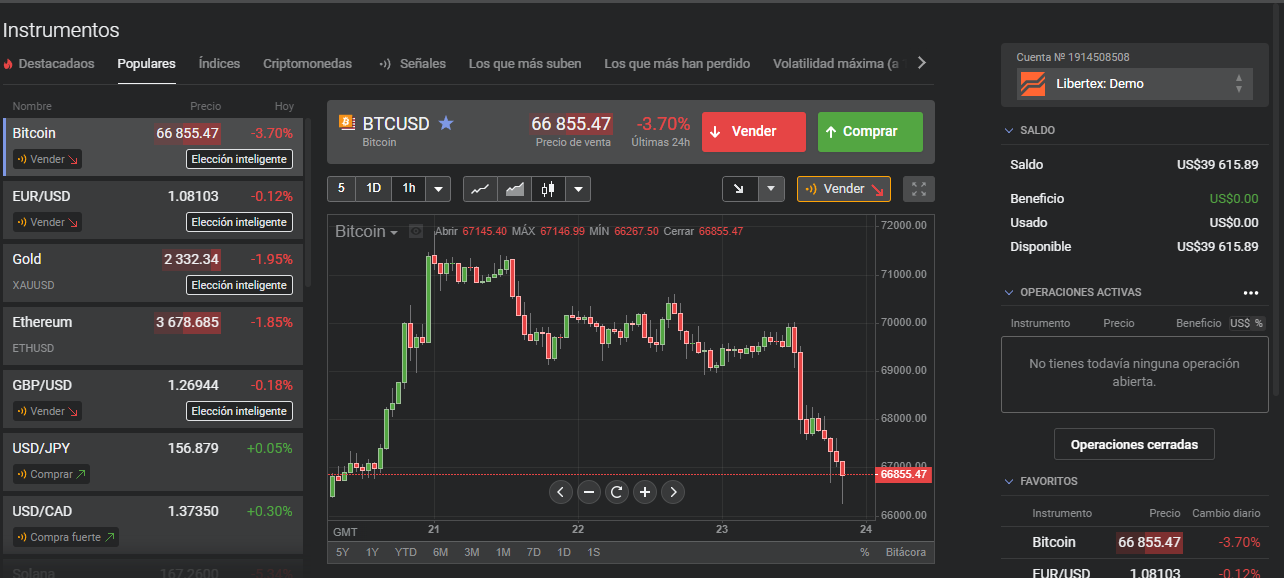This screenshot has height=578, width=1284.
Task: Zoom out the chart with minus
Action: [589, 491]
